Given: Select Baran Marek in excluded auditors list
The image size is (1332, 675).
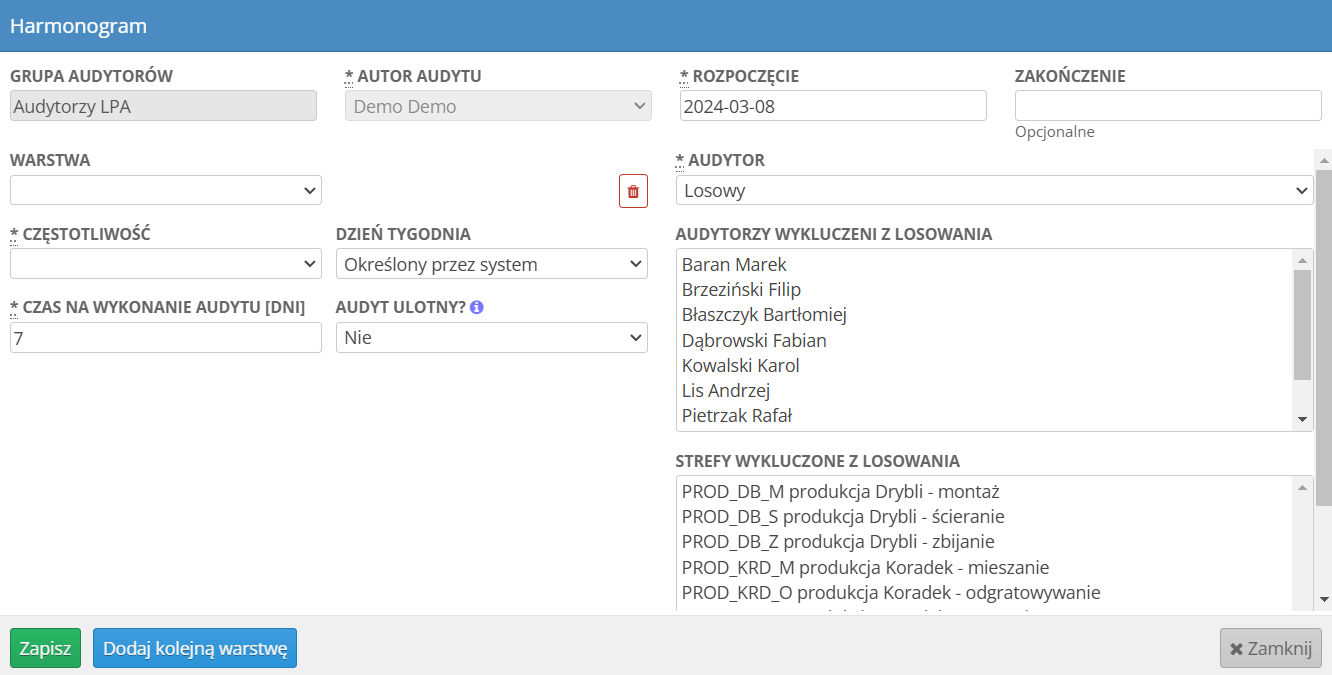Looking at the screenshot, I should tap(734, 265).
